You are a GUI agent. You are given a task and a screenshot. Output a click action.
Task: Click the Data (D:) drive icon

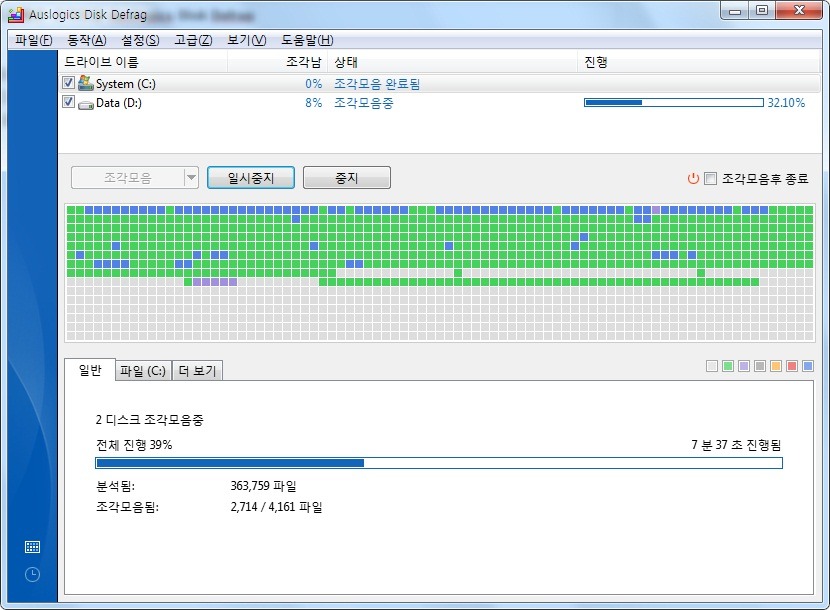click(86, 104)
